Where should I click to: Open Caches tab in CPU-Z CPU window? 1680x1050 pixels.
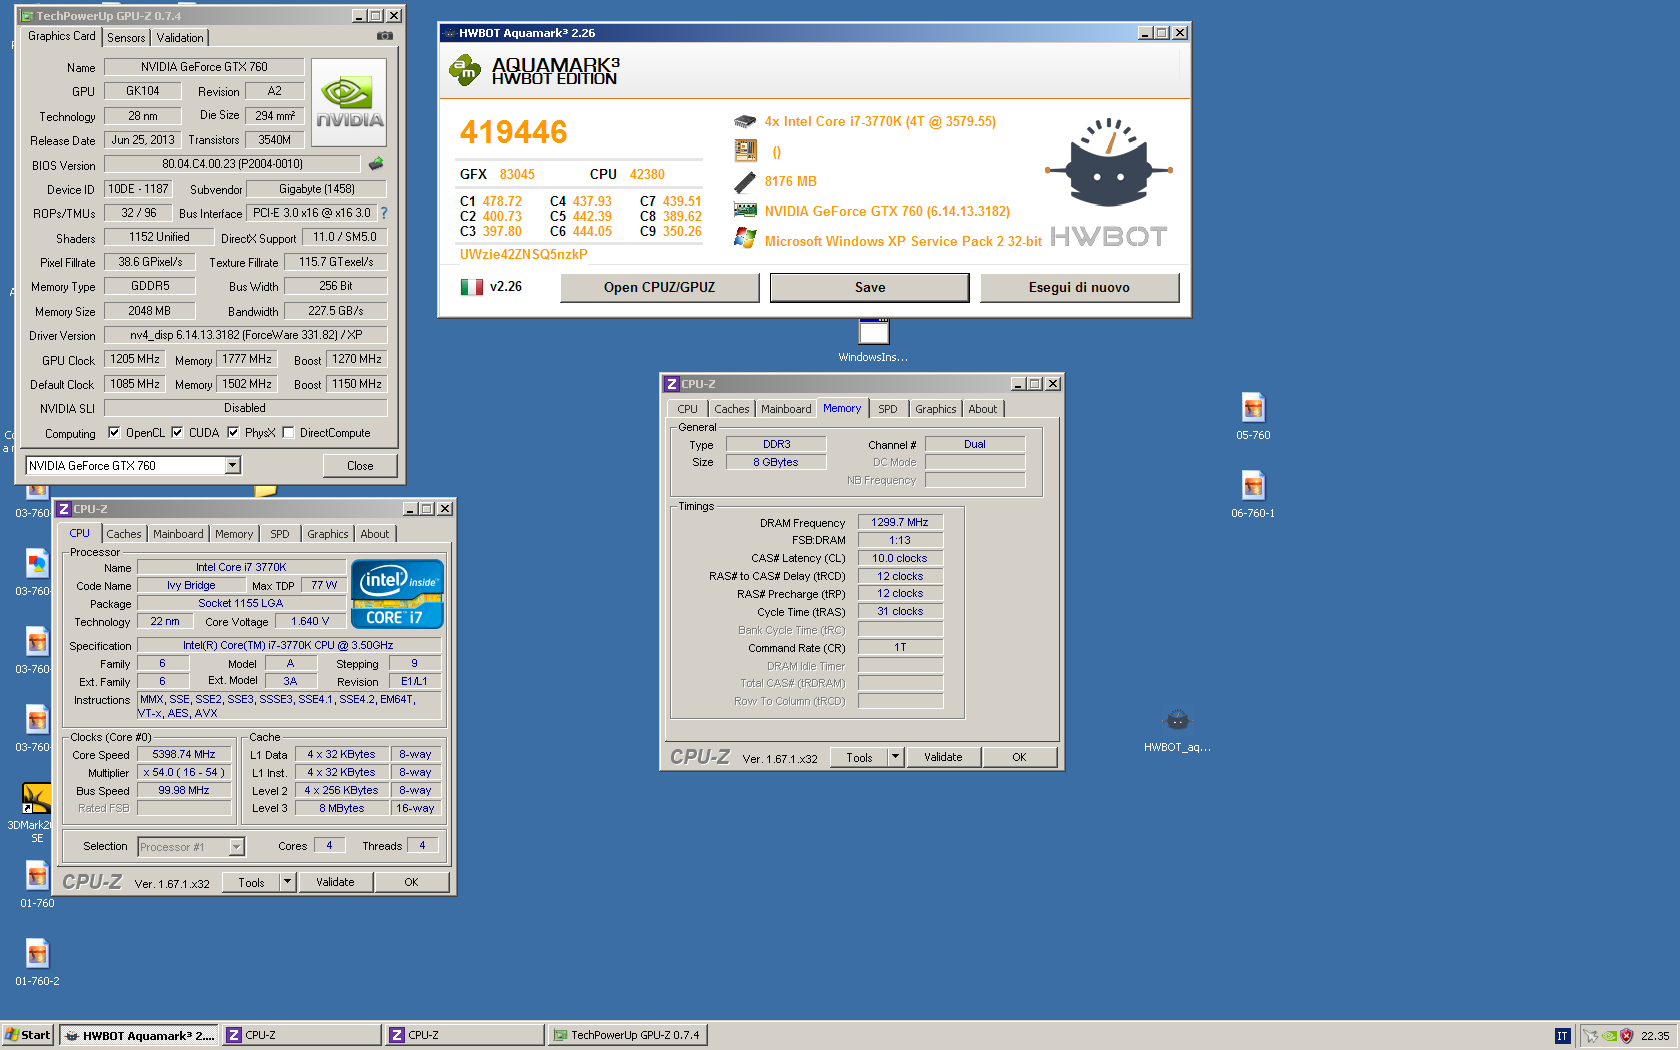tap(124, 534)
